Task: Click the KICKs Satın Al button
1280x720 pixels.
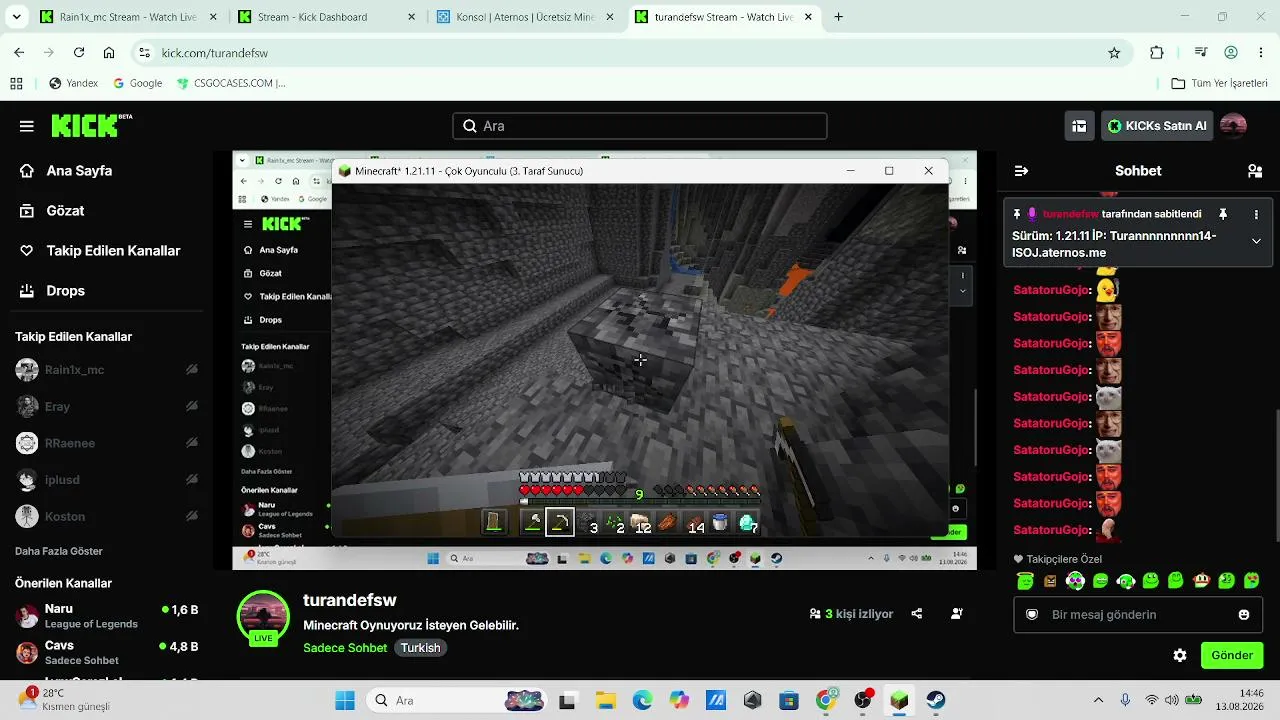Action: 1157,126
